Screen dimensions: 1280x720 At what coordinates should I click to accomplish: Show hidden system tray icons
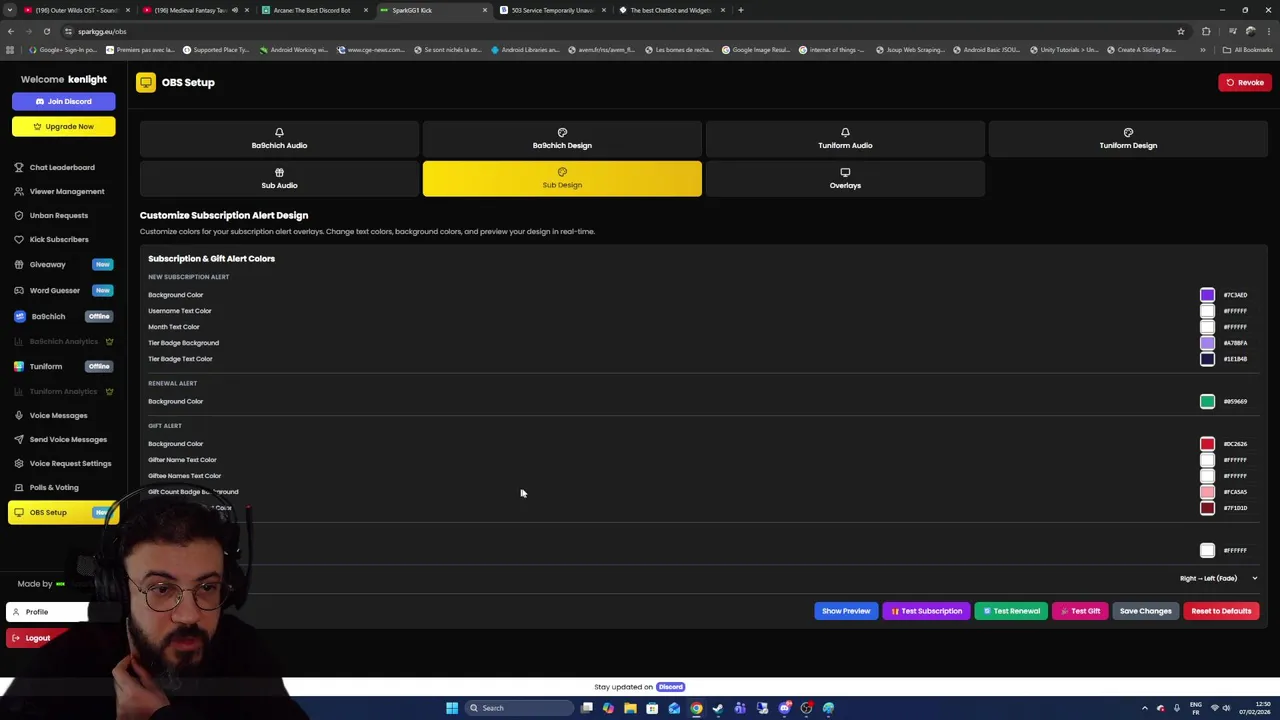click(1145, 708)
